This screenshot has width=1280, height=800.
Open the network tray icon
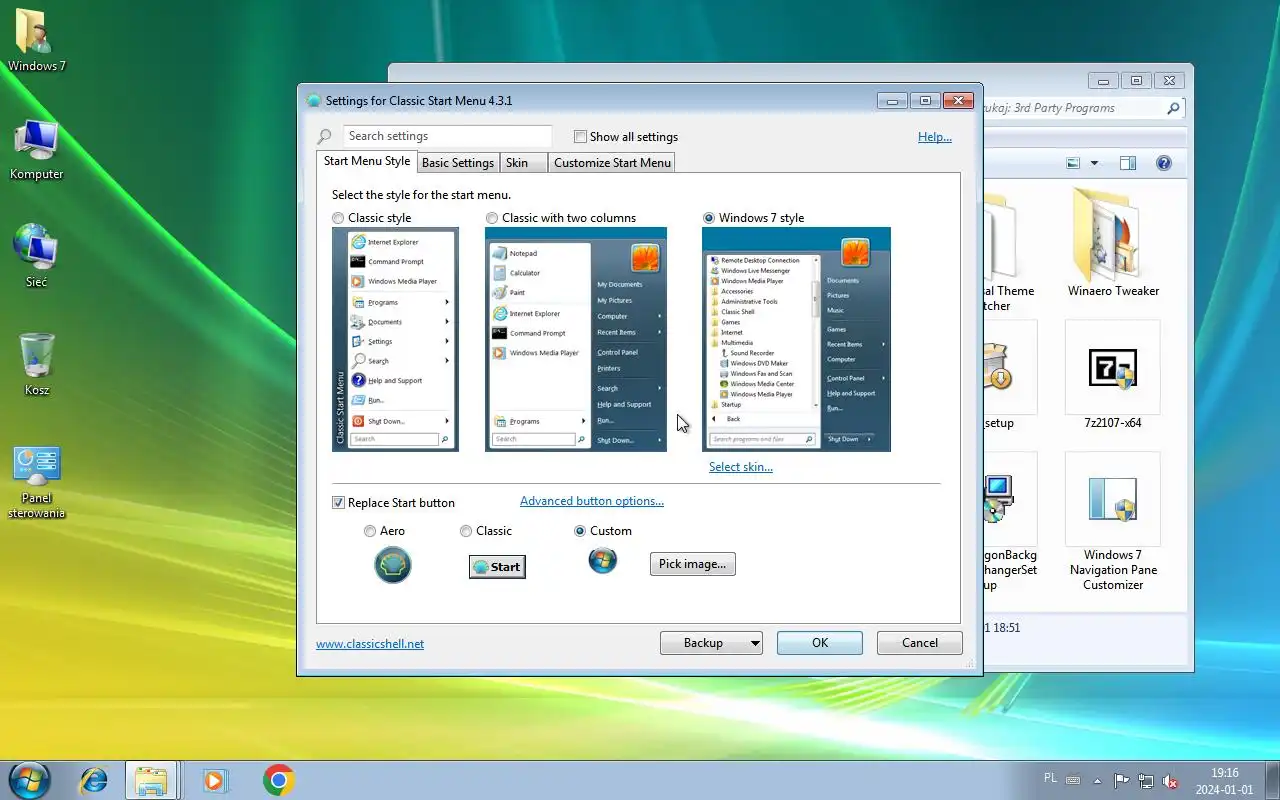1146,781
